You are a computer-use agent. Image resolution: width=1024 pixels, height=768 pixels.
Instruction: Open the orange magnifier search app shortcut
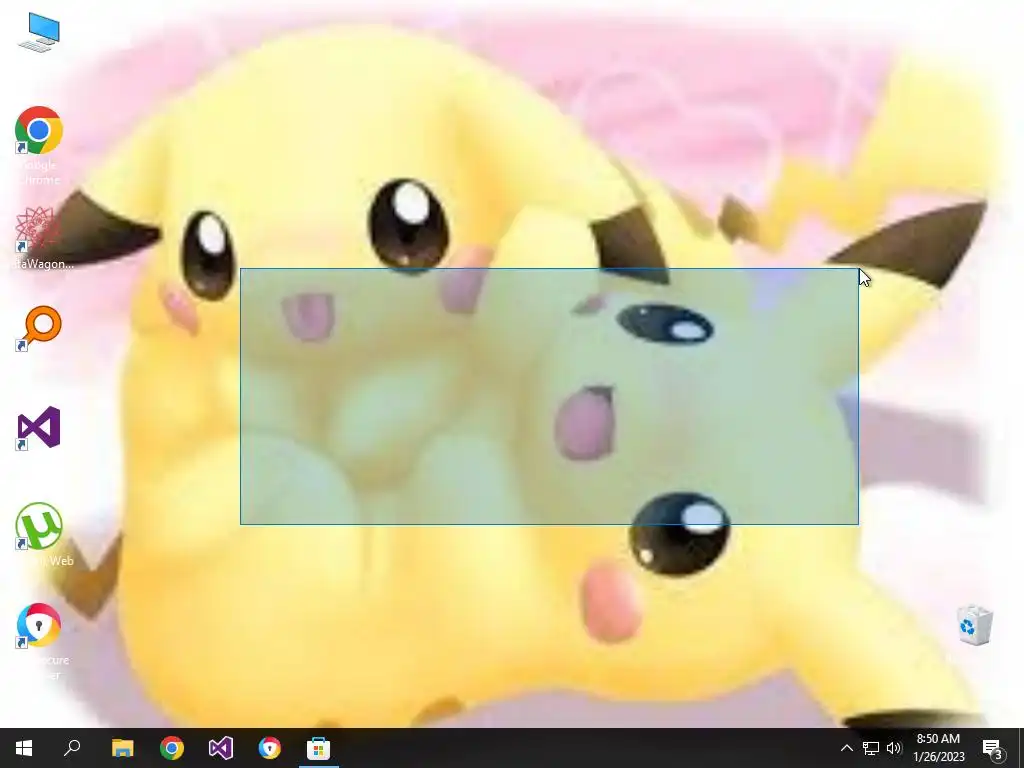(x=39, y=328)
